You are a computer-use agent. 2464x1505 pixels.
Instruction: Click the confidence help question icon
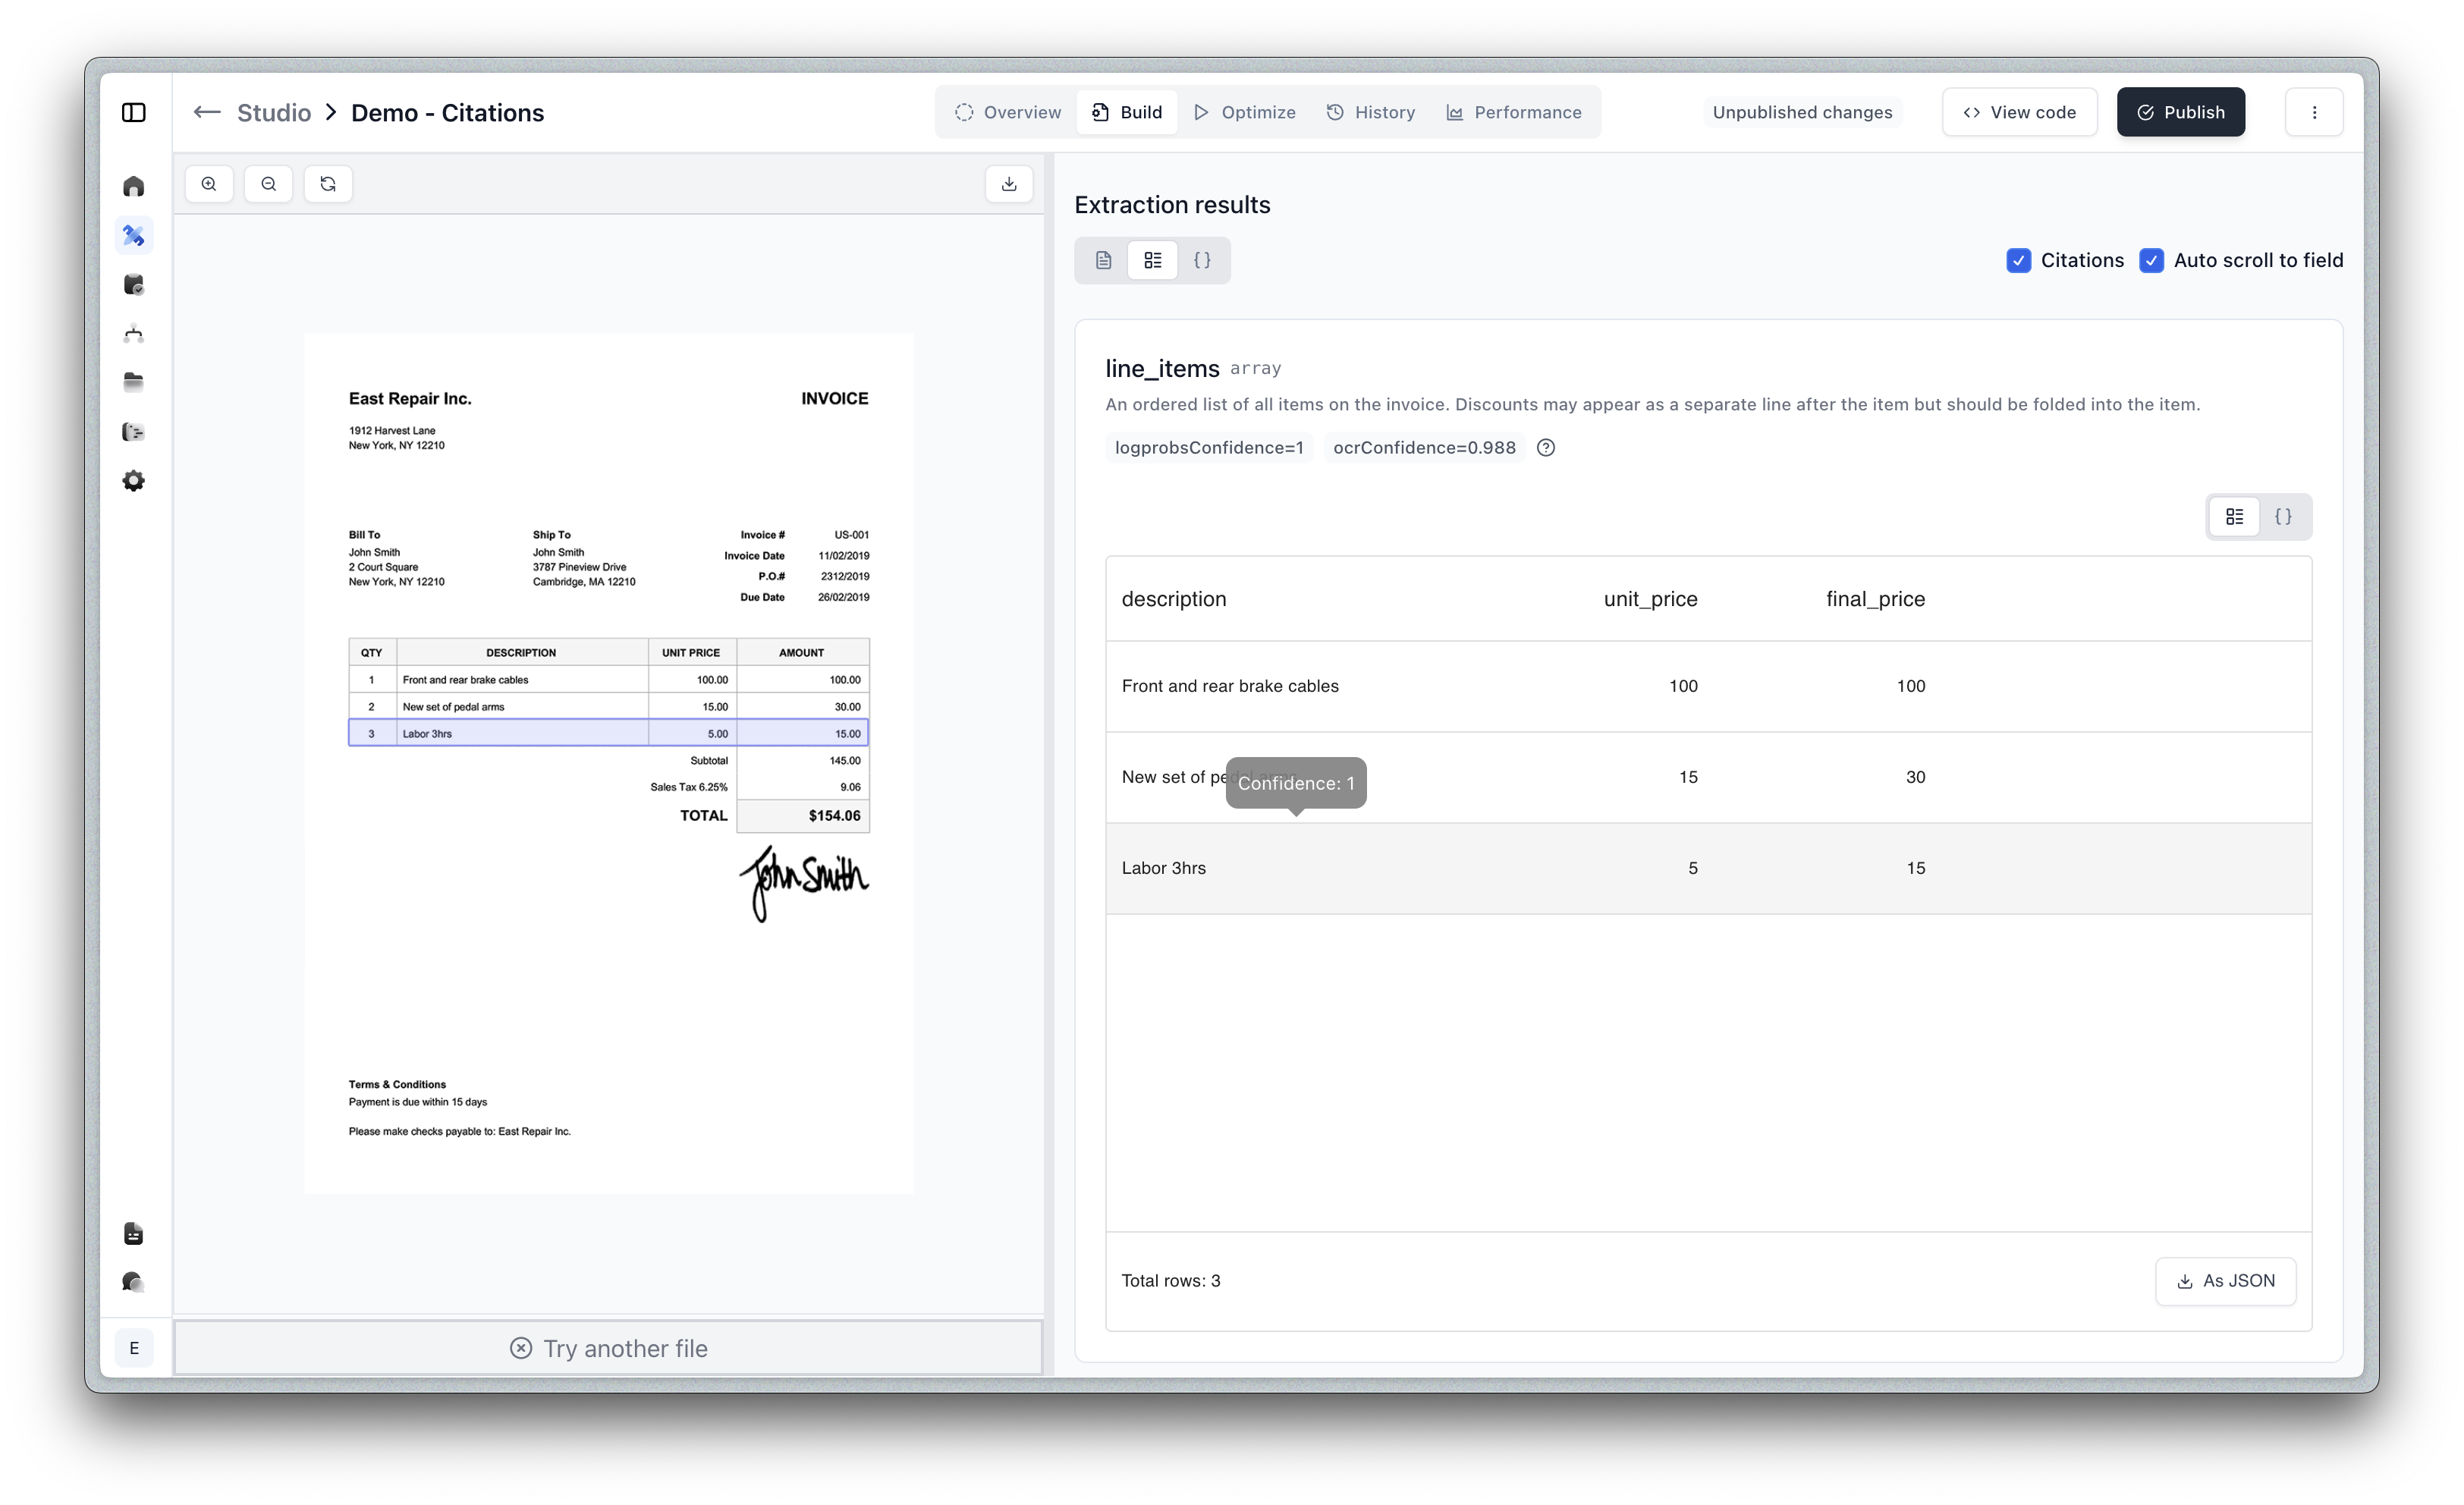(1545, 448)
